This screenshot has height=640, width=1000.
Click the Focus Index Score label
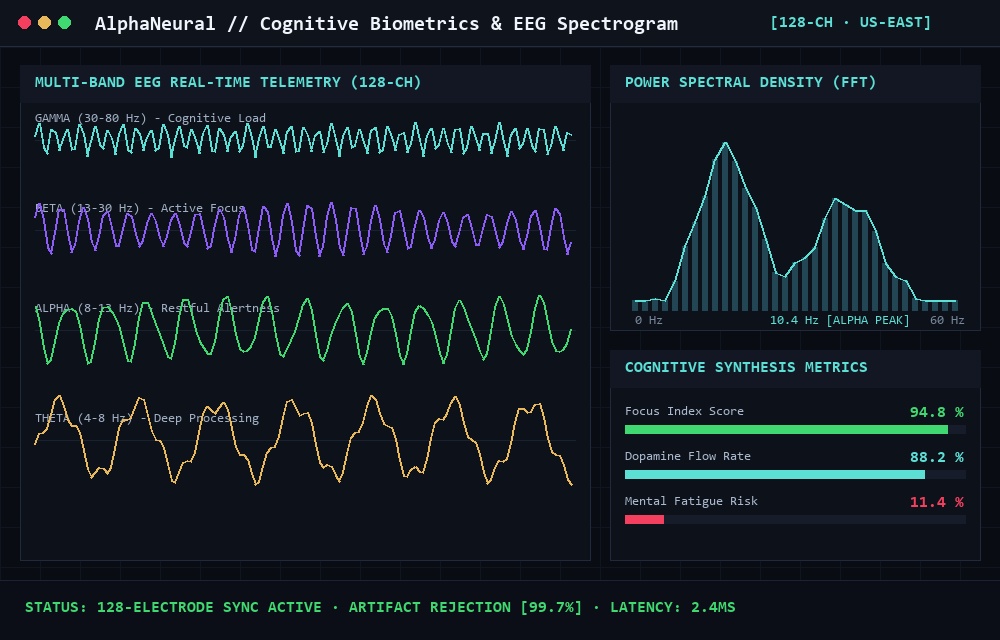tap(684, 411)
